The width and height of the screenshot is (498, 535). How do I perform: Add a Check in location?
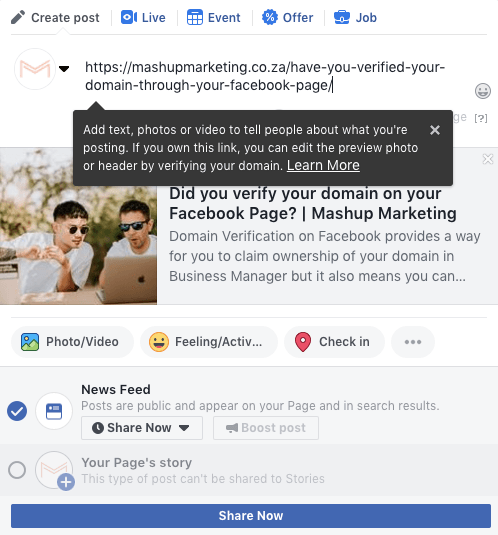coord(334,342)
